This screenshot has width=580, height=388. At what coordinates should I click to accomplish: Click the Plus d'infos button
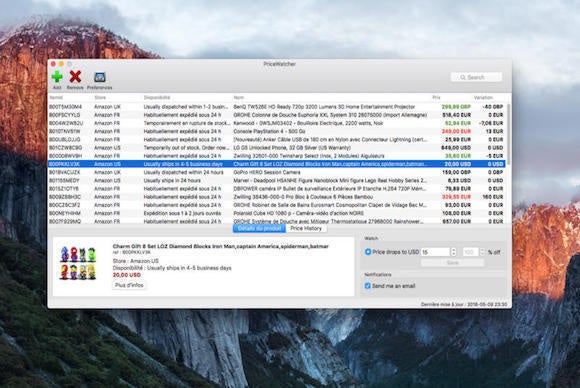129,285
